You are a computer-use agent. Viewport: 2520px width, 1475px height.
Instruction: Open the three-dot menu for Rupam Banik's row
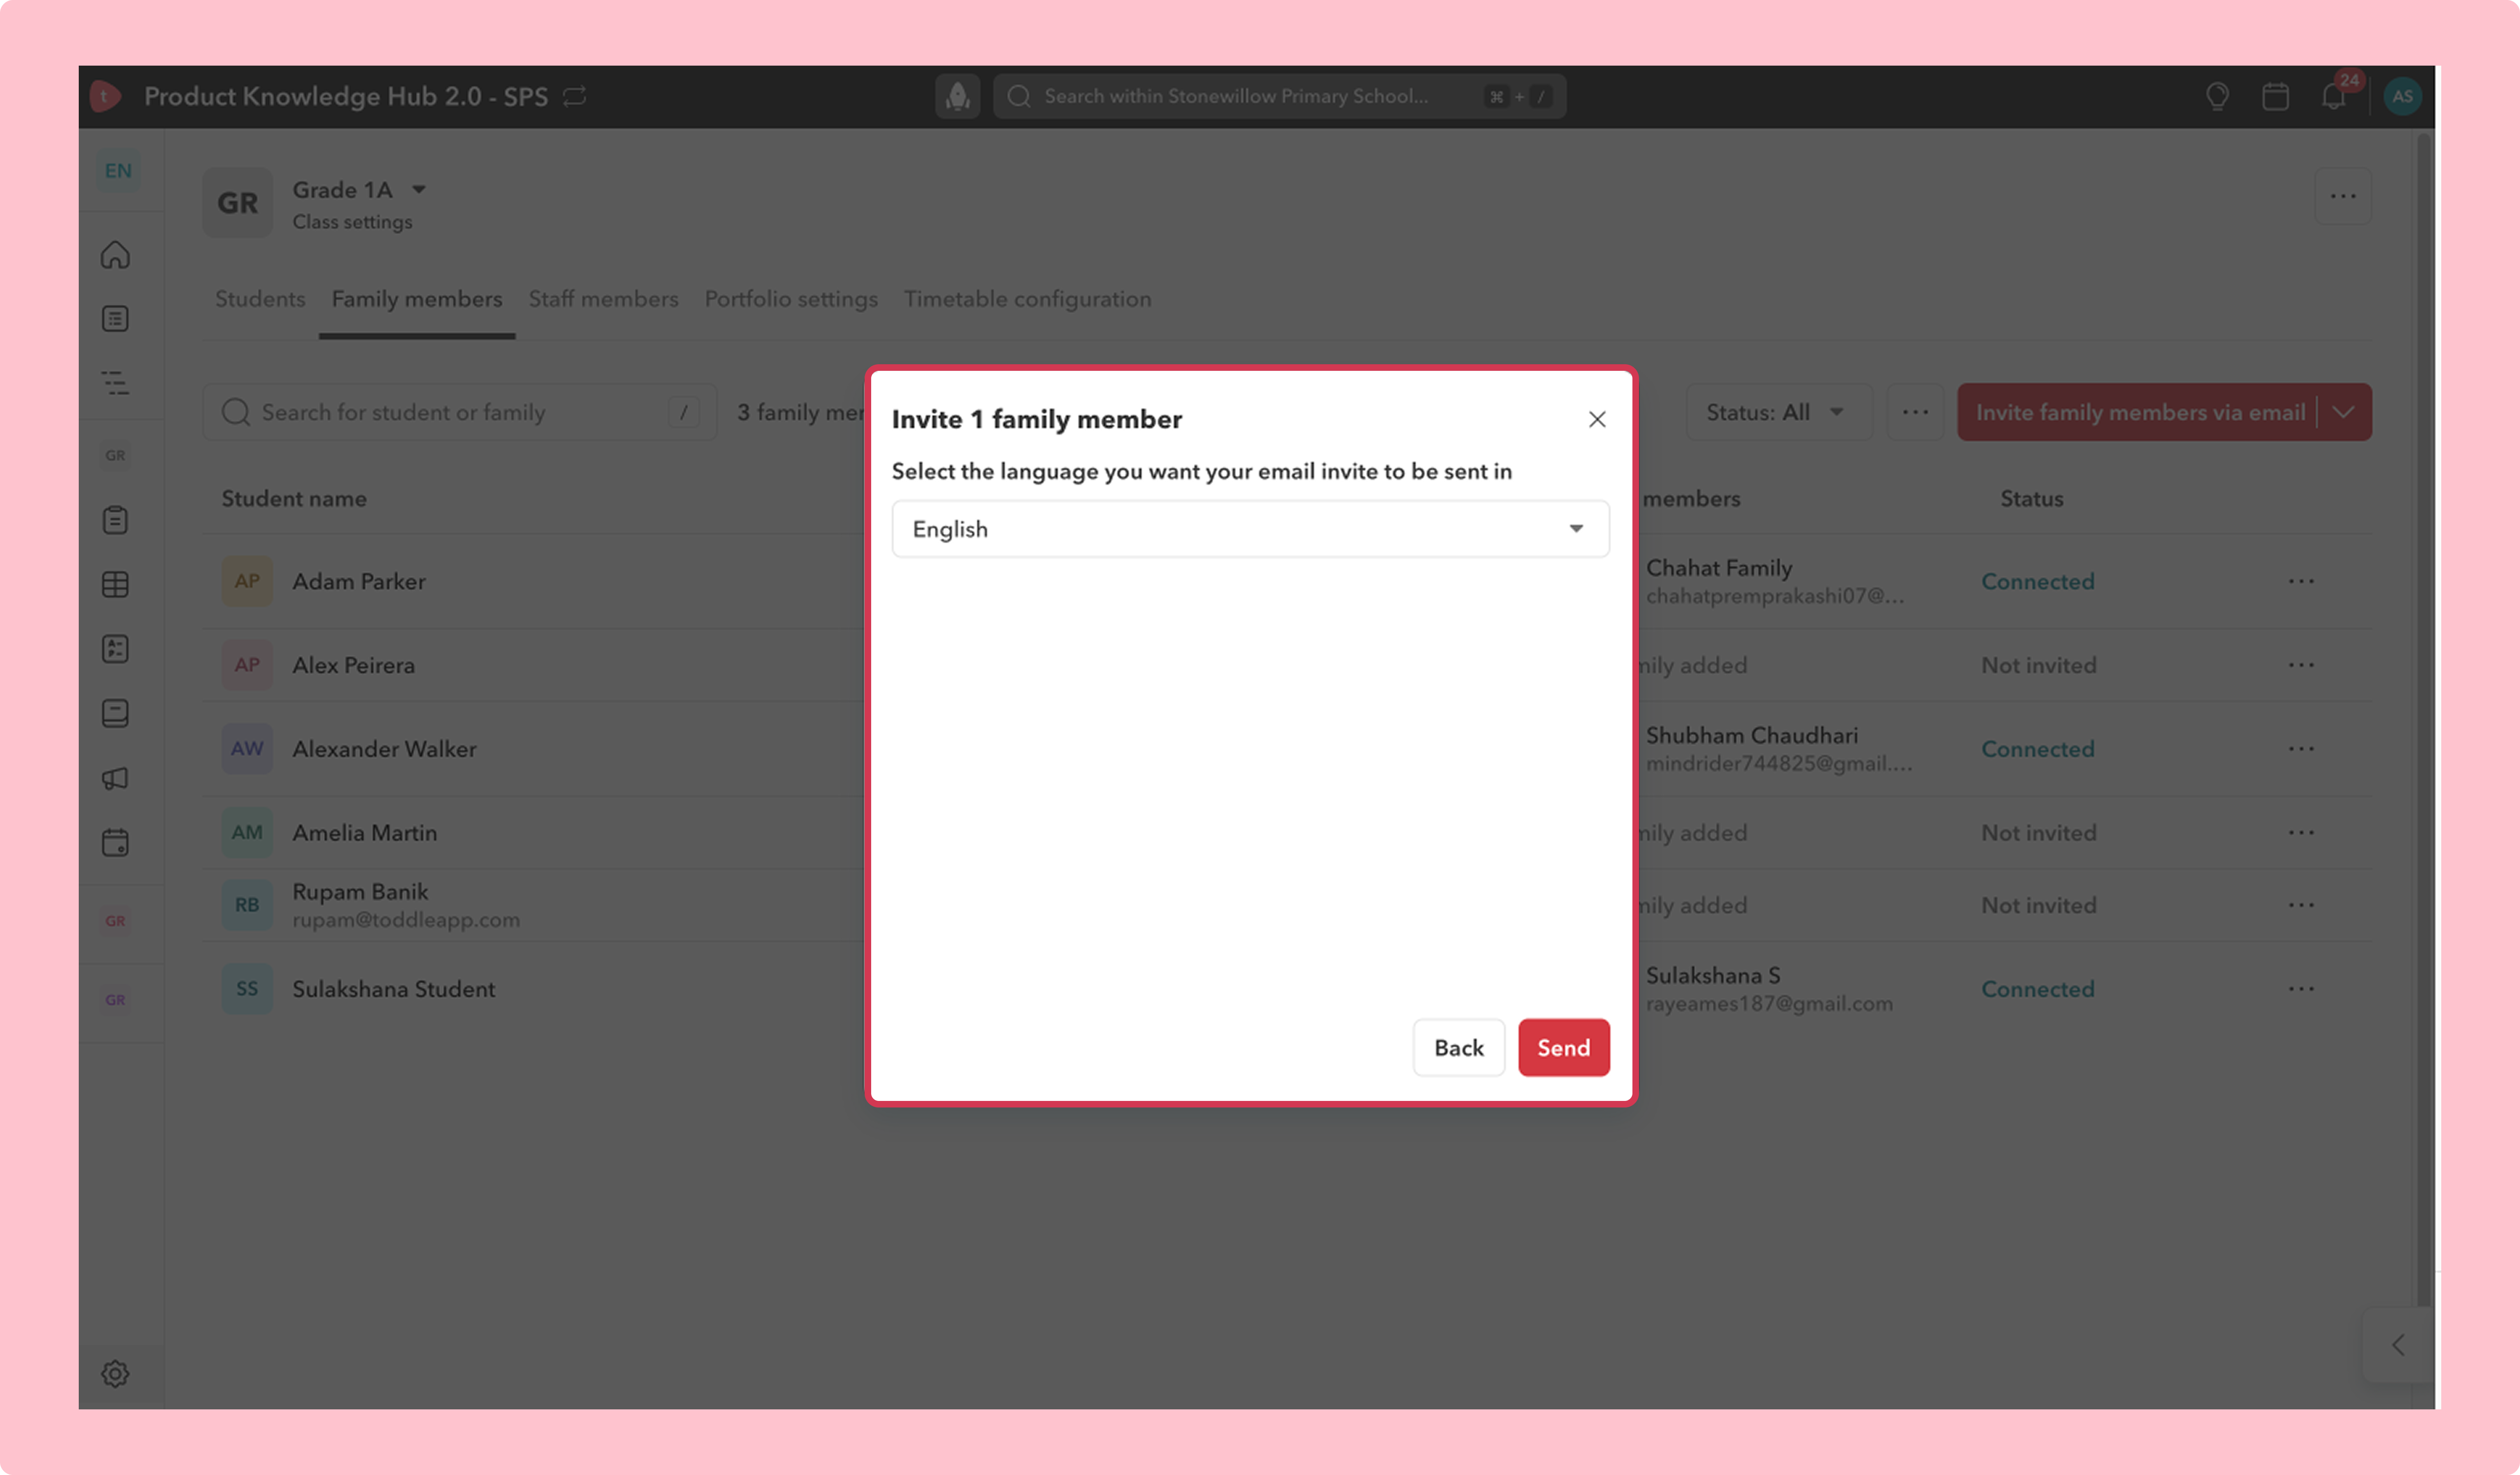tap(2301, 905)
